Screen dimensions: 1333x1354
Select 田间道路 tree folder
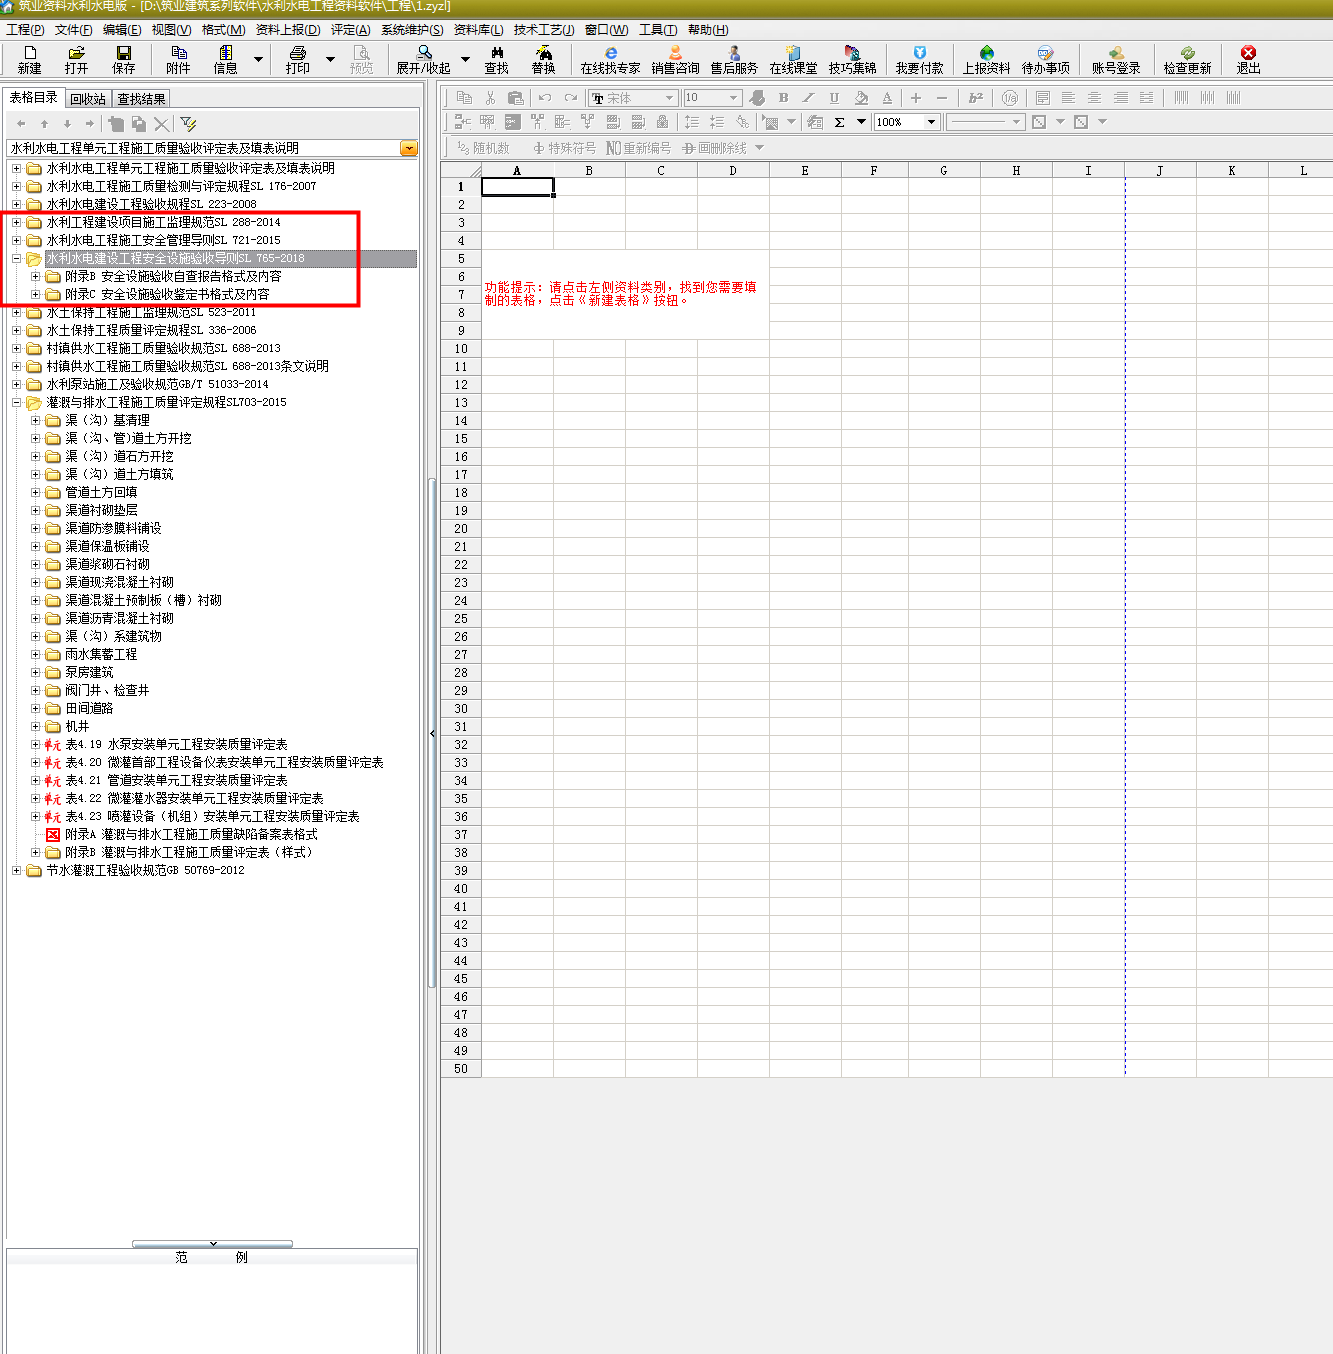pyautogui.click(x=89, y=708)
